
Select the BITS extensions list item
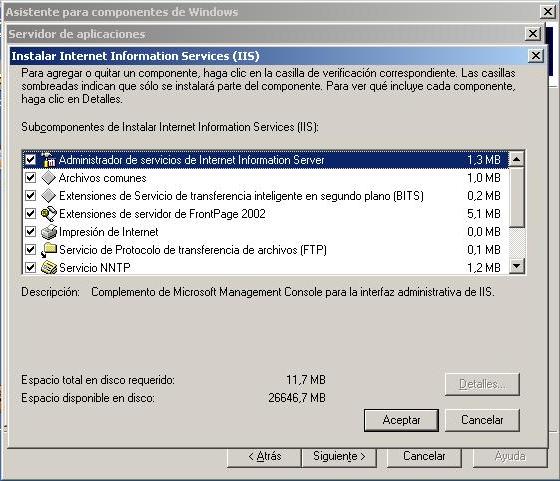(265, 196)
